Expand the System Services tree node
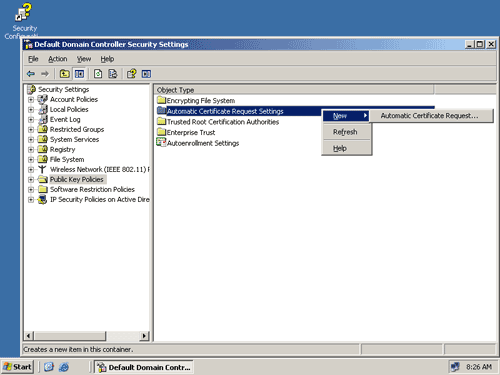 pos(31,140)
